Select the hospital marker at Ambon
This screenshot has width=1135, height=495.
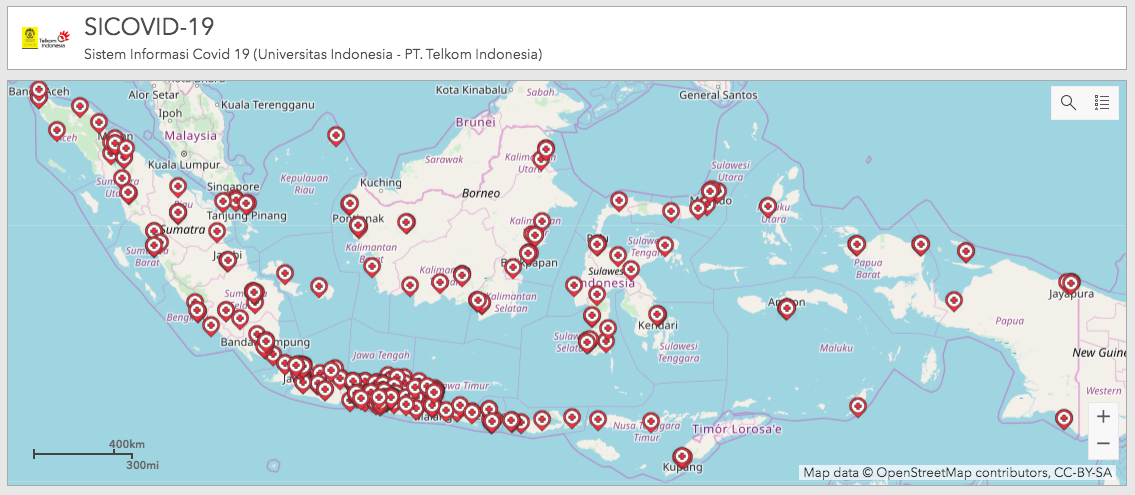[787, 307]
